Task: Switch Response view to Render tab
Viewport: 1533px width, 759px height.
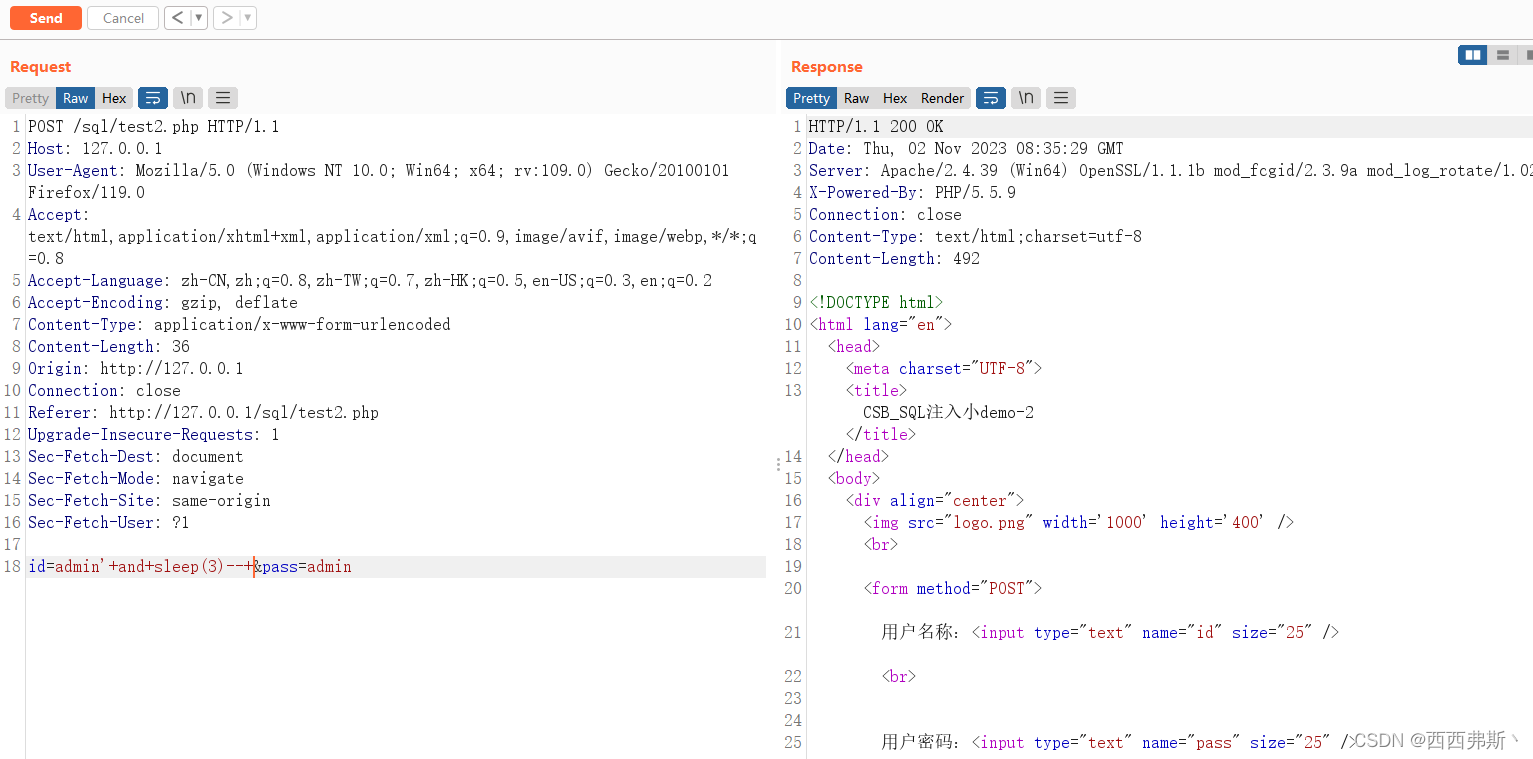Action: [942, 98]
